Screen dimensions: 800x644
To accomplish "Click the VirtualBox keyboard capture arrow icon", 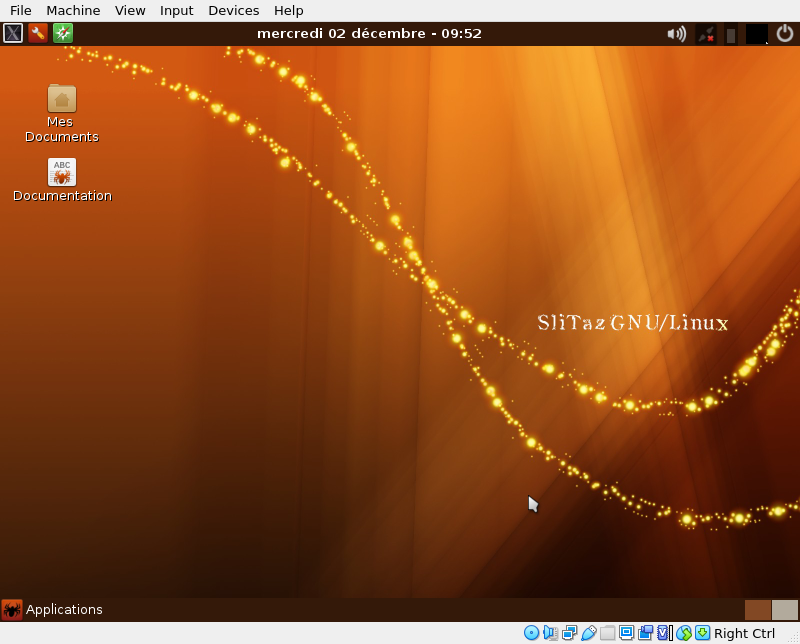I will 703,633.
